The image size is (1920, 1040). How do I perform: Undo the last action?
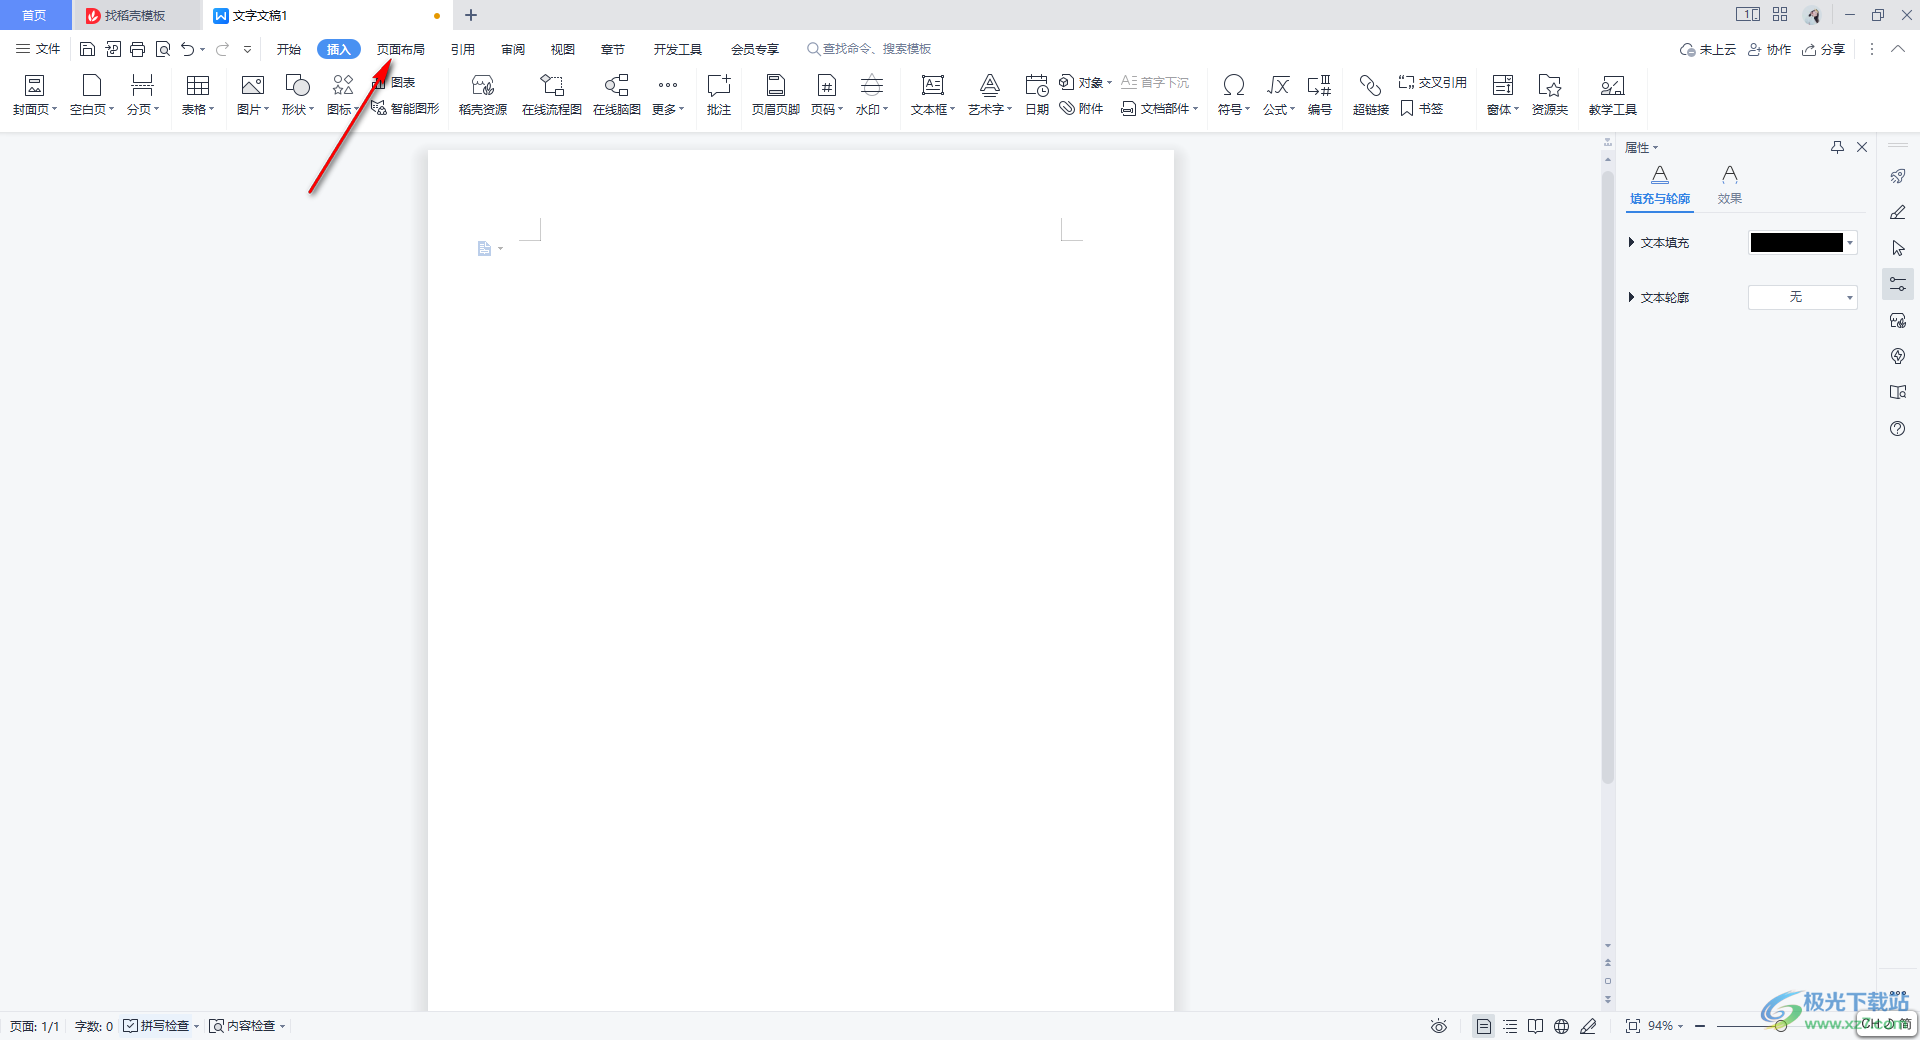click(x=187, y=49)
